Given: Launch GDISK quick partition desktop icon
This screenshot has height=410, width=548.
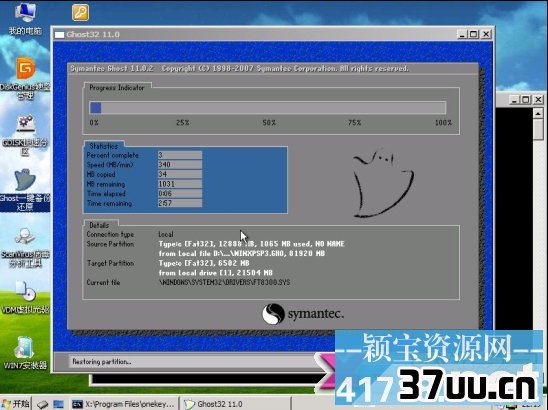Looking at the screenshot, I should [25, 136].
